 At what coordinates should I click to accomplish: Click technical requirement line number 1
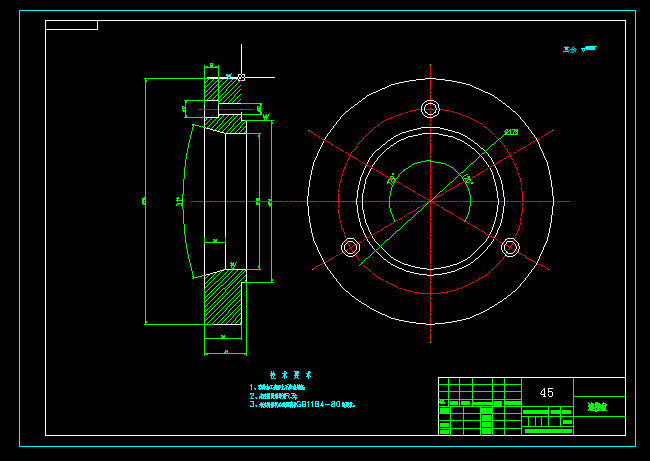277,387
